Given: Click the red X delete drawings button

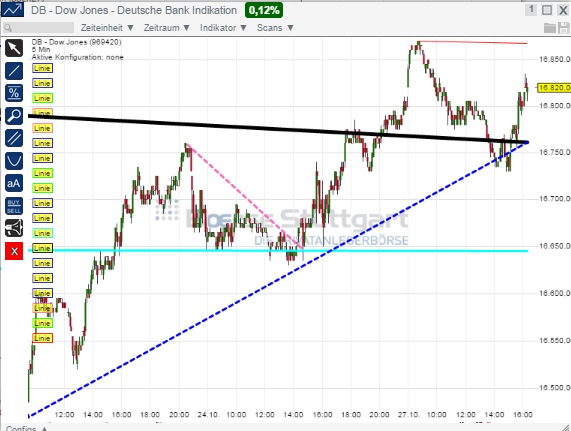Looking at the screenshot, I should 14,251.
